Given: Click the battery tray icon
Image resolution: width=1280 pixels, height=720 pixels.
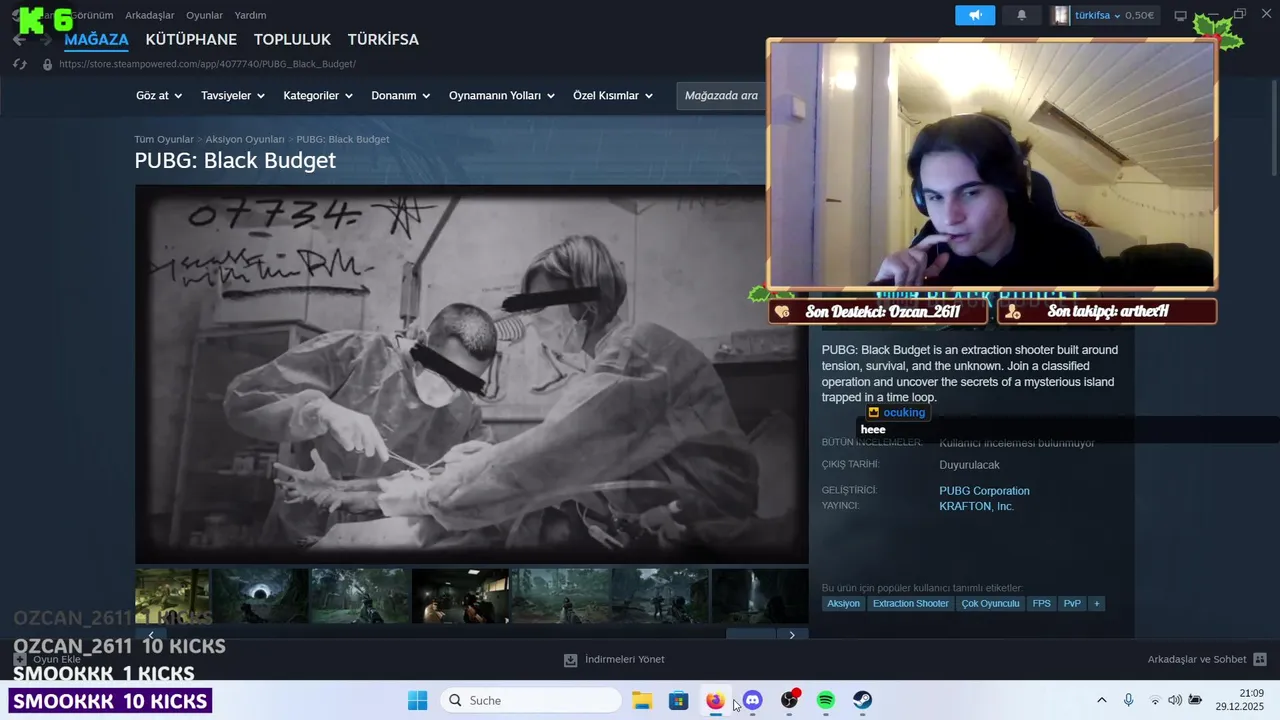Looking at the screenshot, I should pos(1195,700).
